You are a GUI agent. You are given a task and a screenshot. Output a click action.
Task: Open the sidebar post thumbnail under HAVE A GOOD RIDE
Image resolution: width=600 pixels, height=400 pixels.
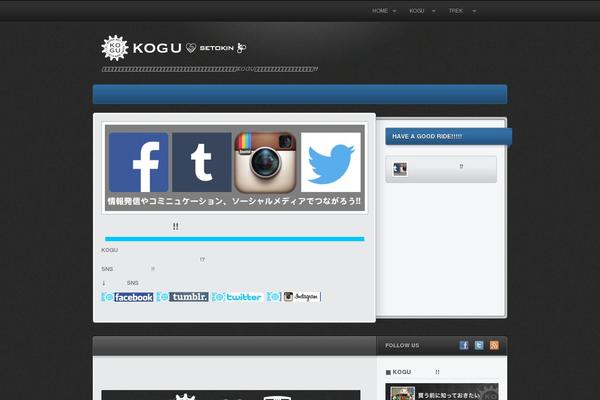tap(400, 169)
